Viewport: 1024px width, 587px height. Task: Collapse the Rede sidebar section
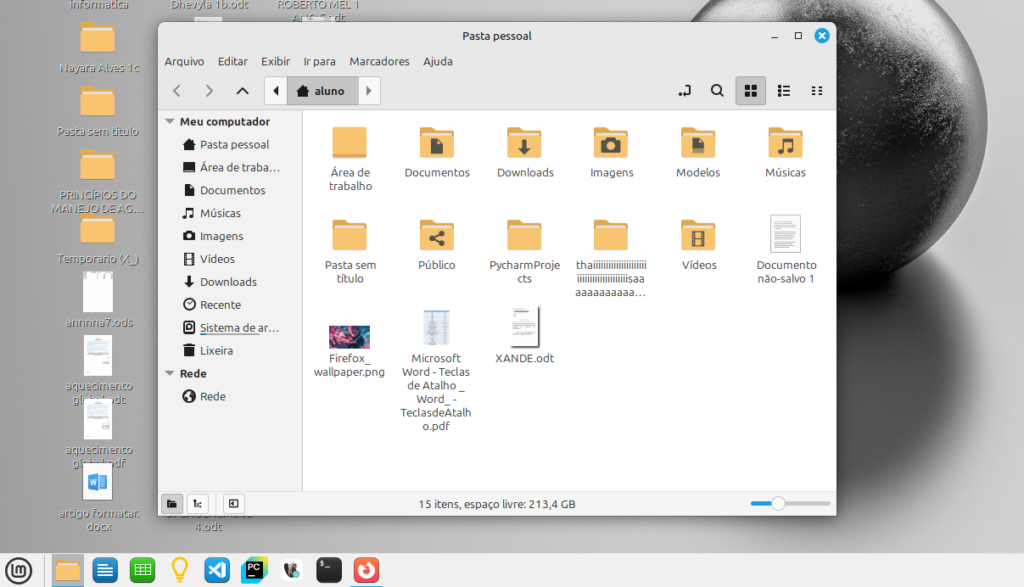pyautogui.click(x=169, y=374)
